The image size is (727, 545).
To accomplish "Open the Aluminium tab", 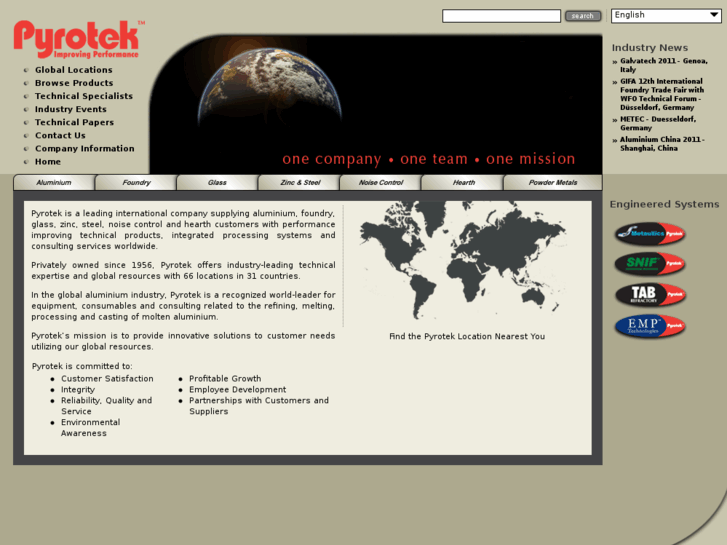I will (54, 182).
